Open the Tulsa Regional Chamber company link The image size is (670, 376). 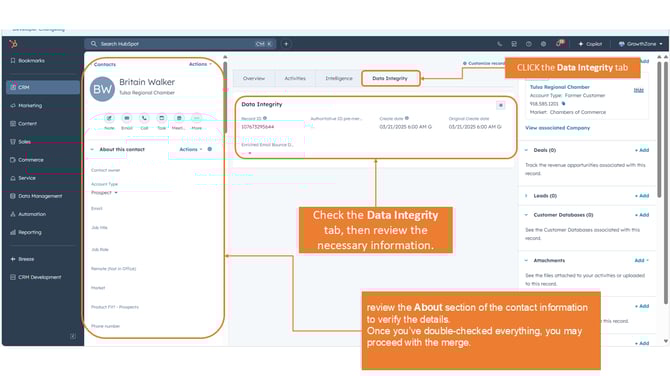pyautogui.click(x=559, y=87)
